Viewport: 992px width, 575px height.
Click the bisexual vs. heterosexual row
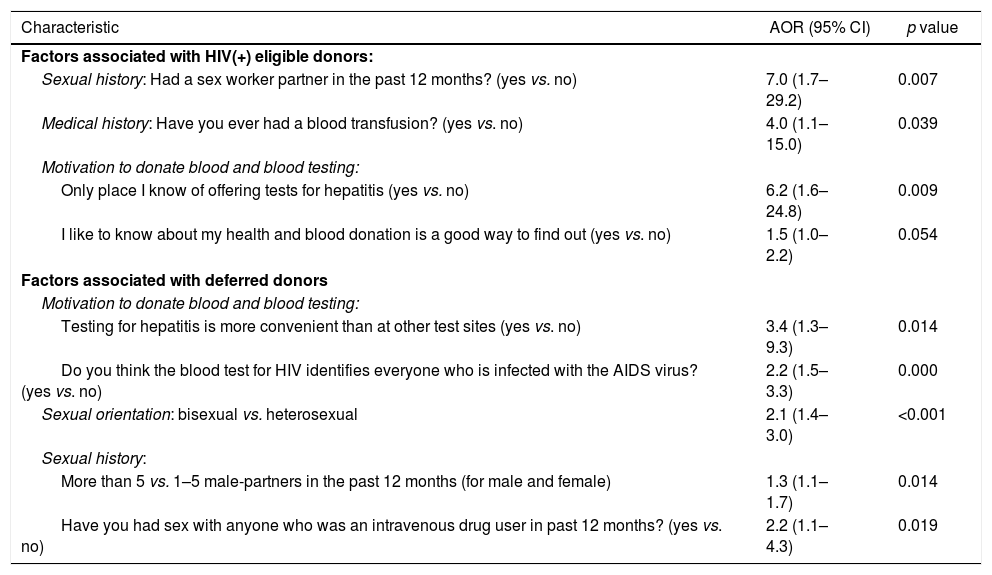(x=199, y=413)
